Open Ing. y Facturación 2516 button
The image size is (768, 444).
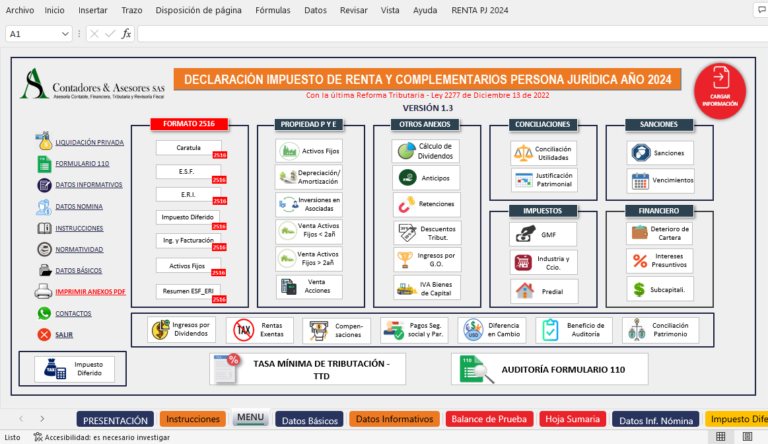pyautogui.click(x=188, y=241)
